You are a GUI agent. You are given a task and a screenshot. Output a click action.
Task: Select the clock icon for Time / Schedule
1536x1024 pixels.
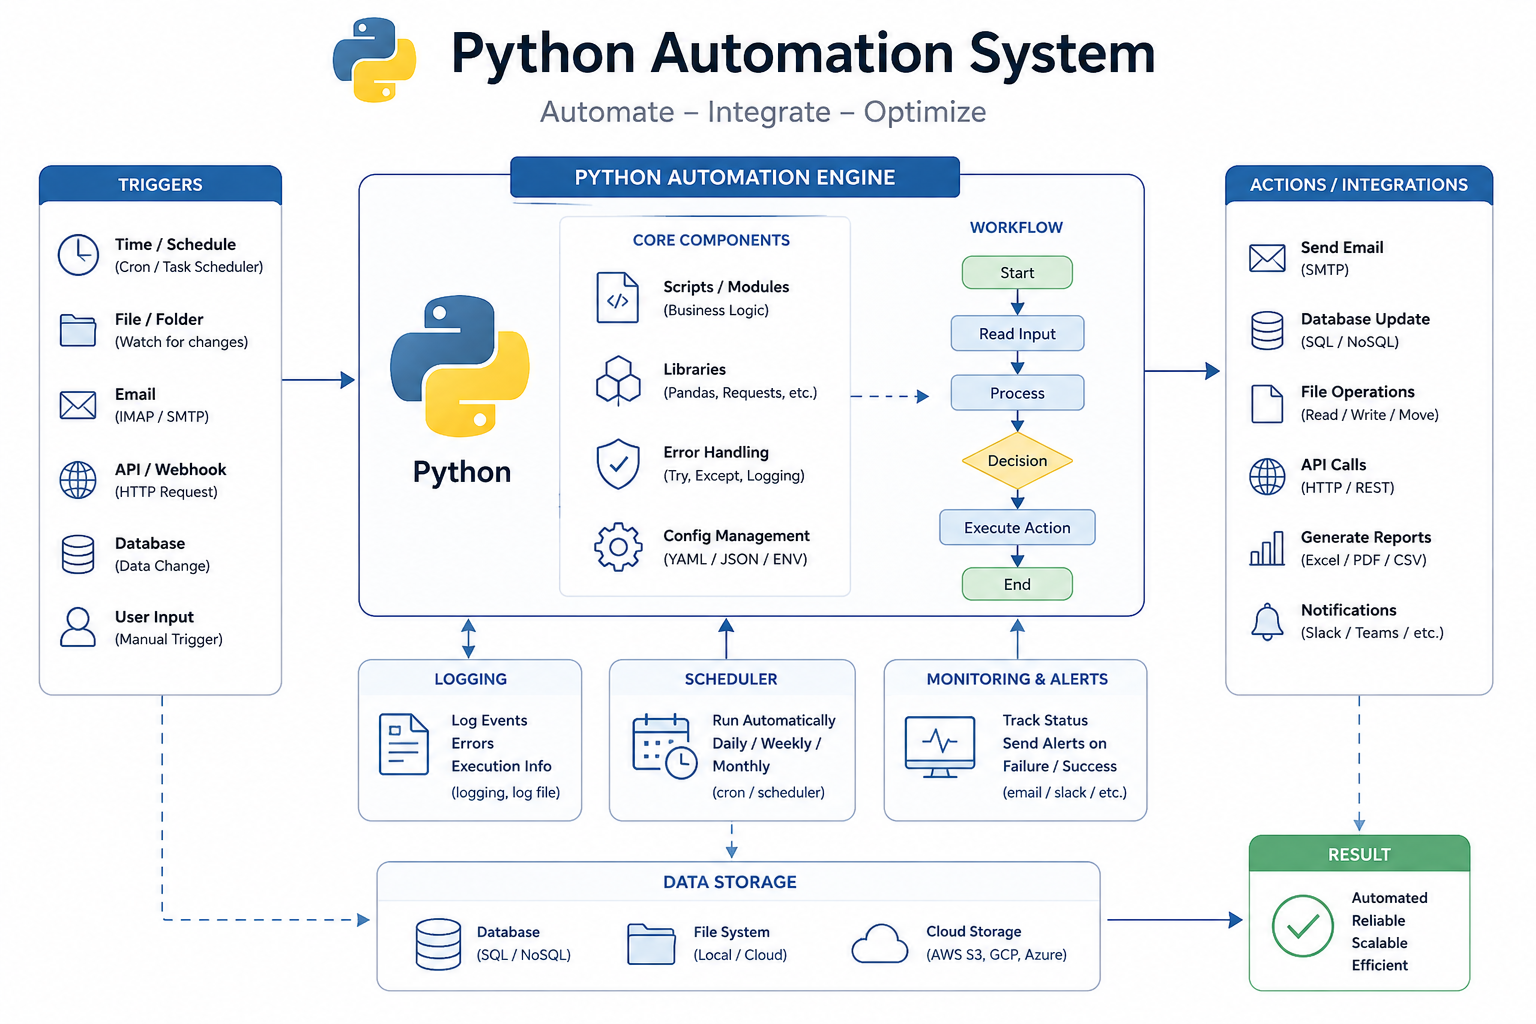tap(78, 255)
